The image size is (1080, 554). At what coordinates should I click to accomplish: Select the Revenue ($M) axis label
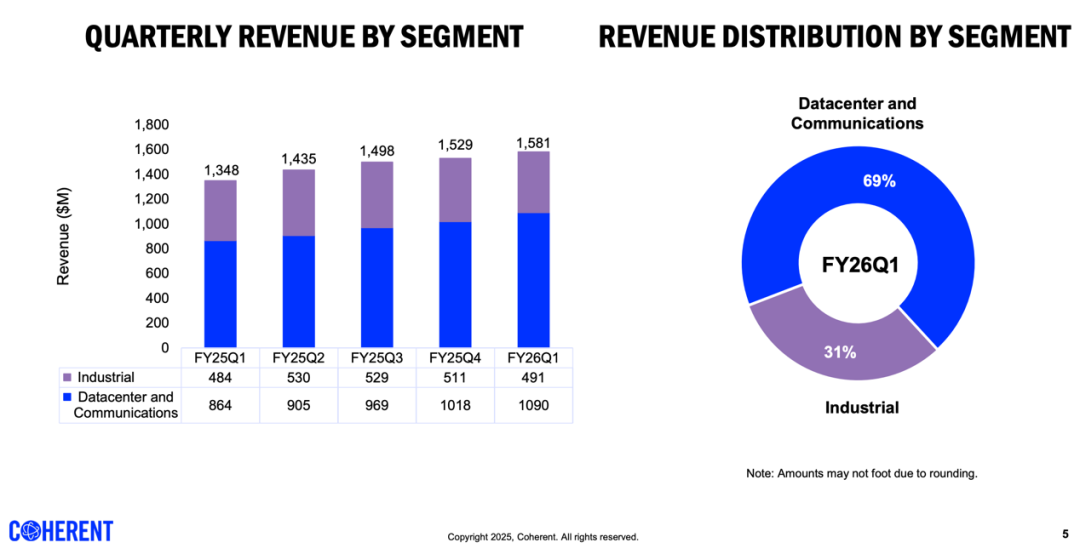(x=63, y=236)
